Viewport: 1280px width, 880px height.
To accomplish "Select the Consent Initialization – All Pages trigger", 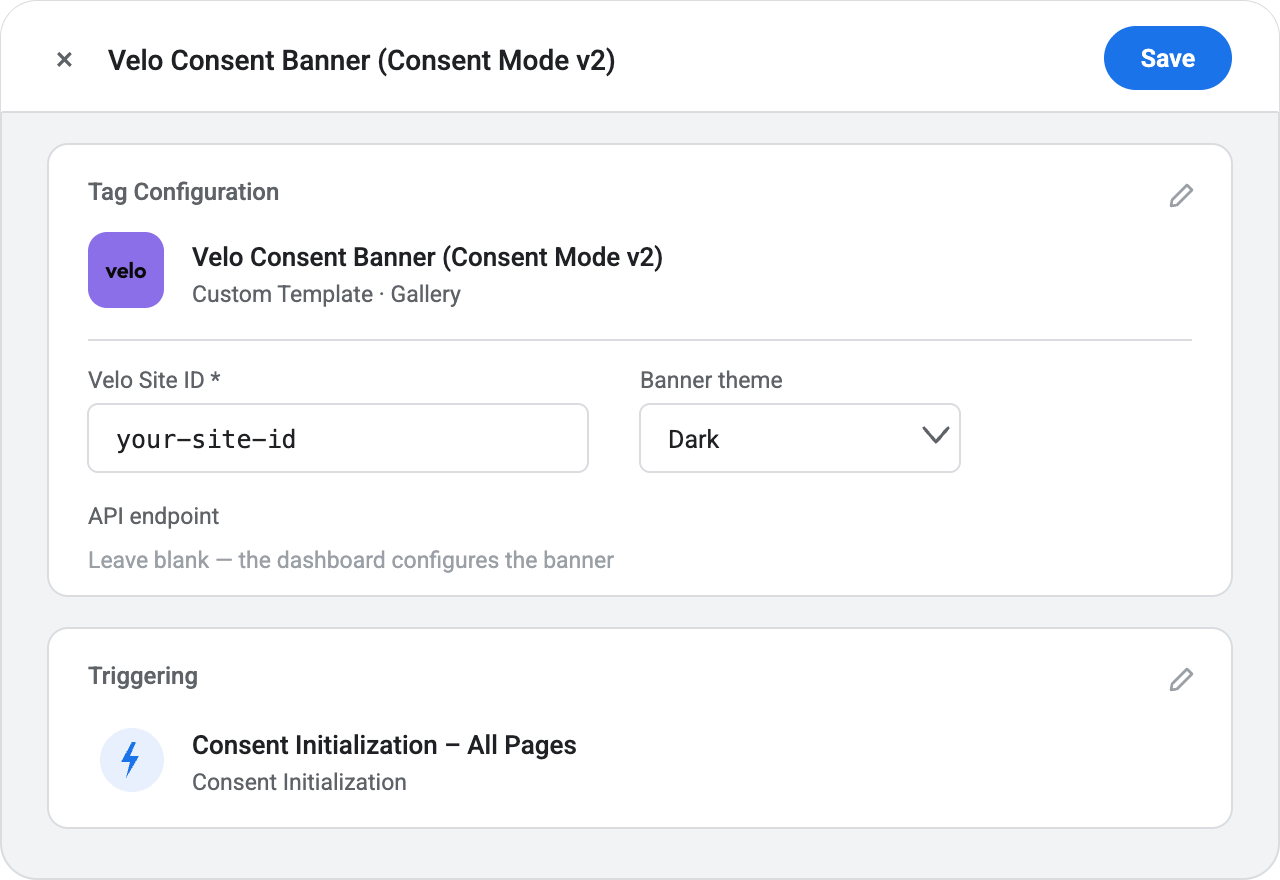I will click(384, 746).
